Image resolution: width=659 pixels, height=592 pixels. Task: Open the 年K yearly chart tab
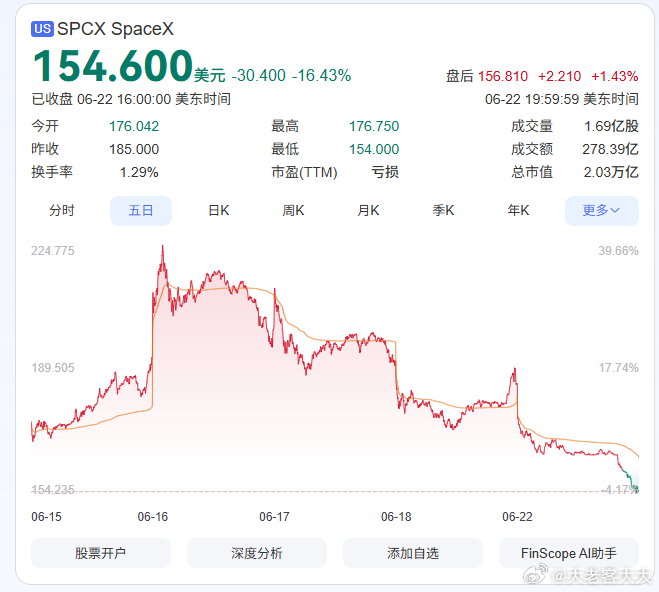click(518, 210)
